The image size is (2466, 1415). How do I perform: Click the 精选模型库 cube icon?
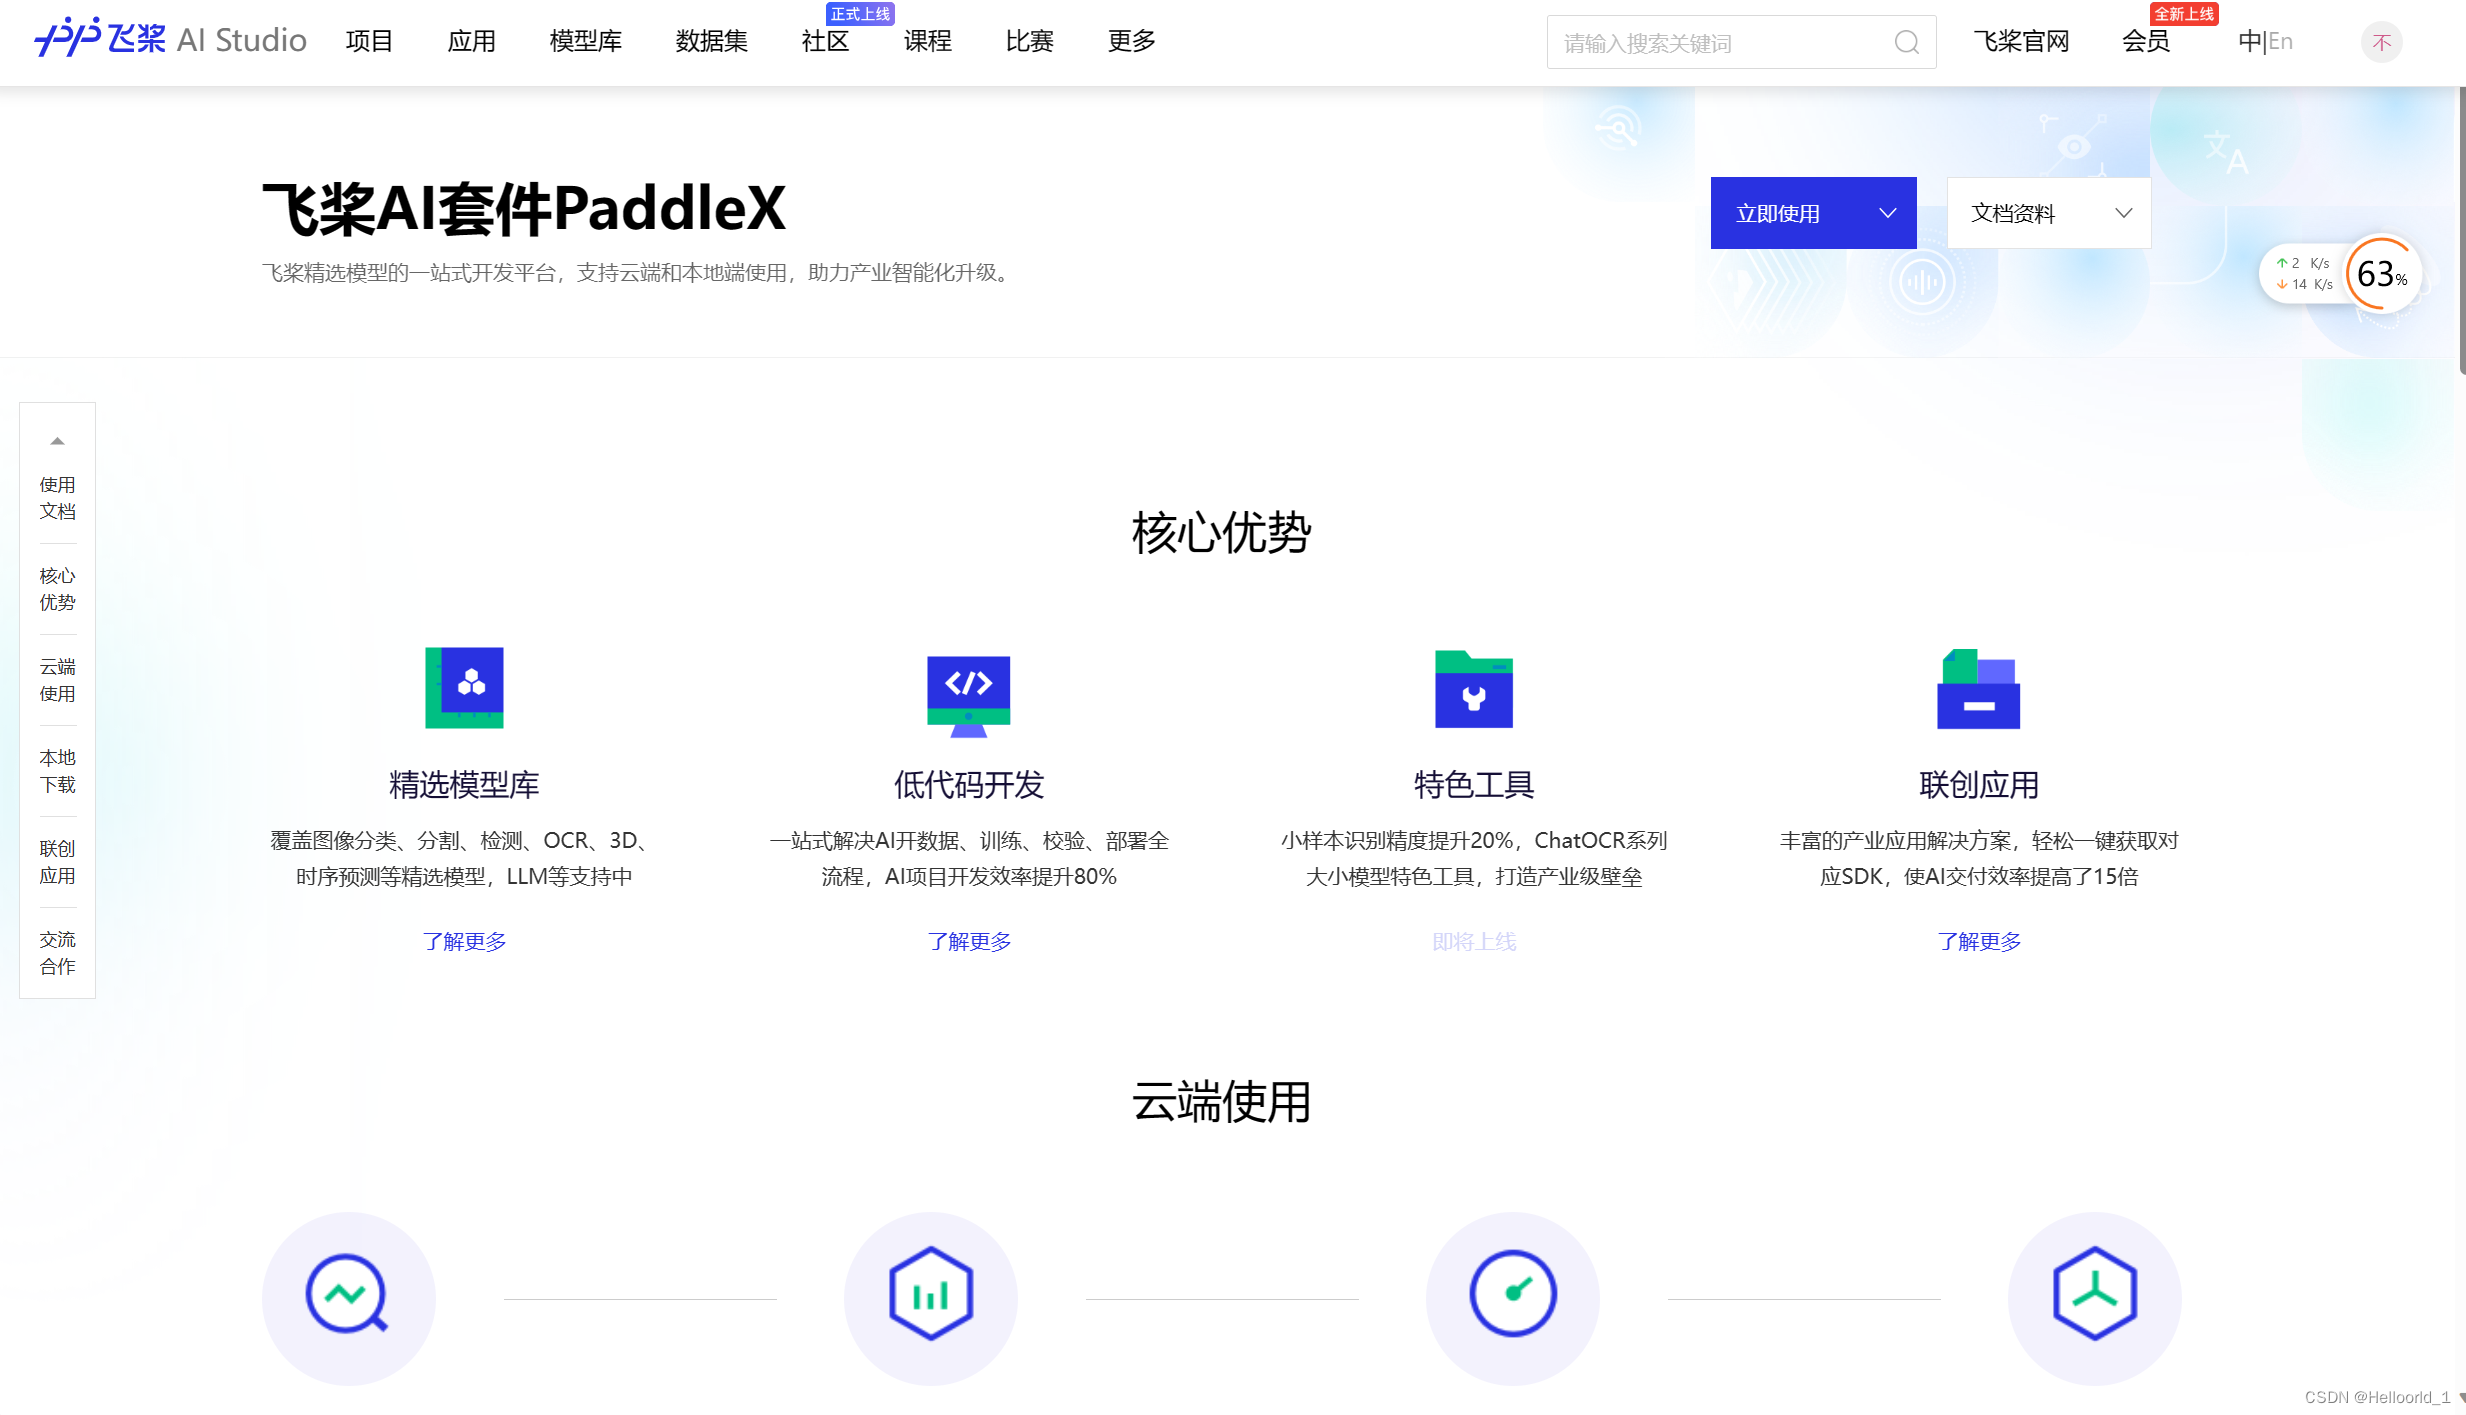tap(464, 688)
